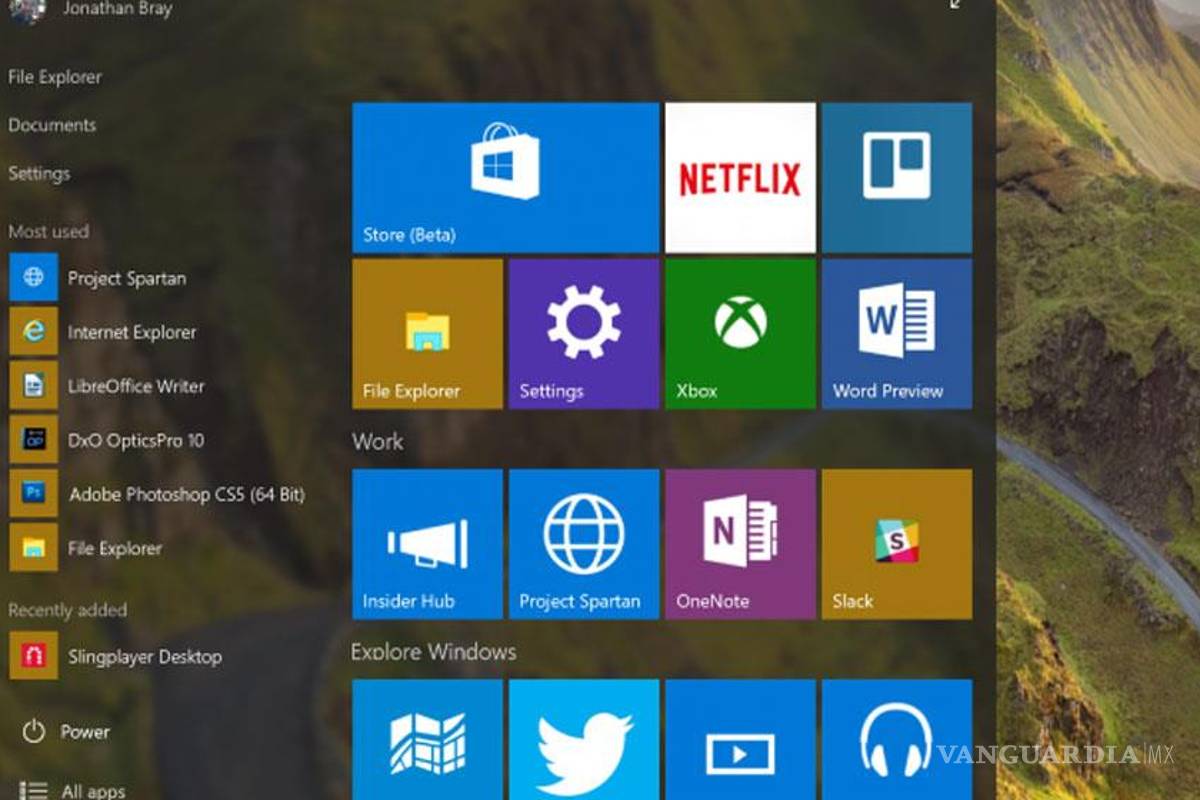Image resolution: width=1200 pixels, height=800 pixels.
Task: Open the Xbox tile
Action: click(x=740, y=333)
